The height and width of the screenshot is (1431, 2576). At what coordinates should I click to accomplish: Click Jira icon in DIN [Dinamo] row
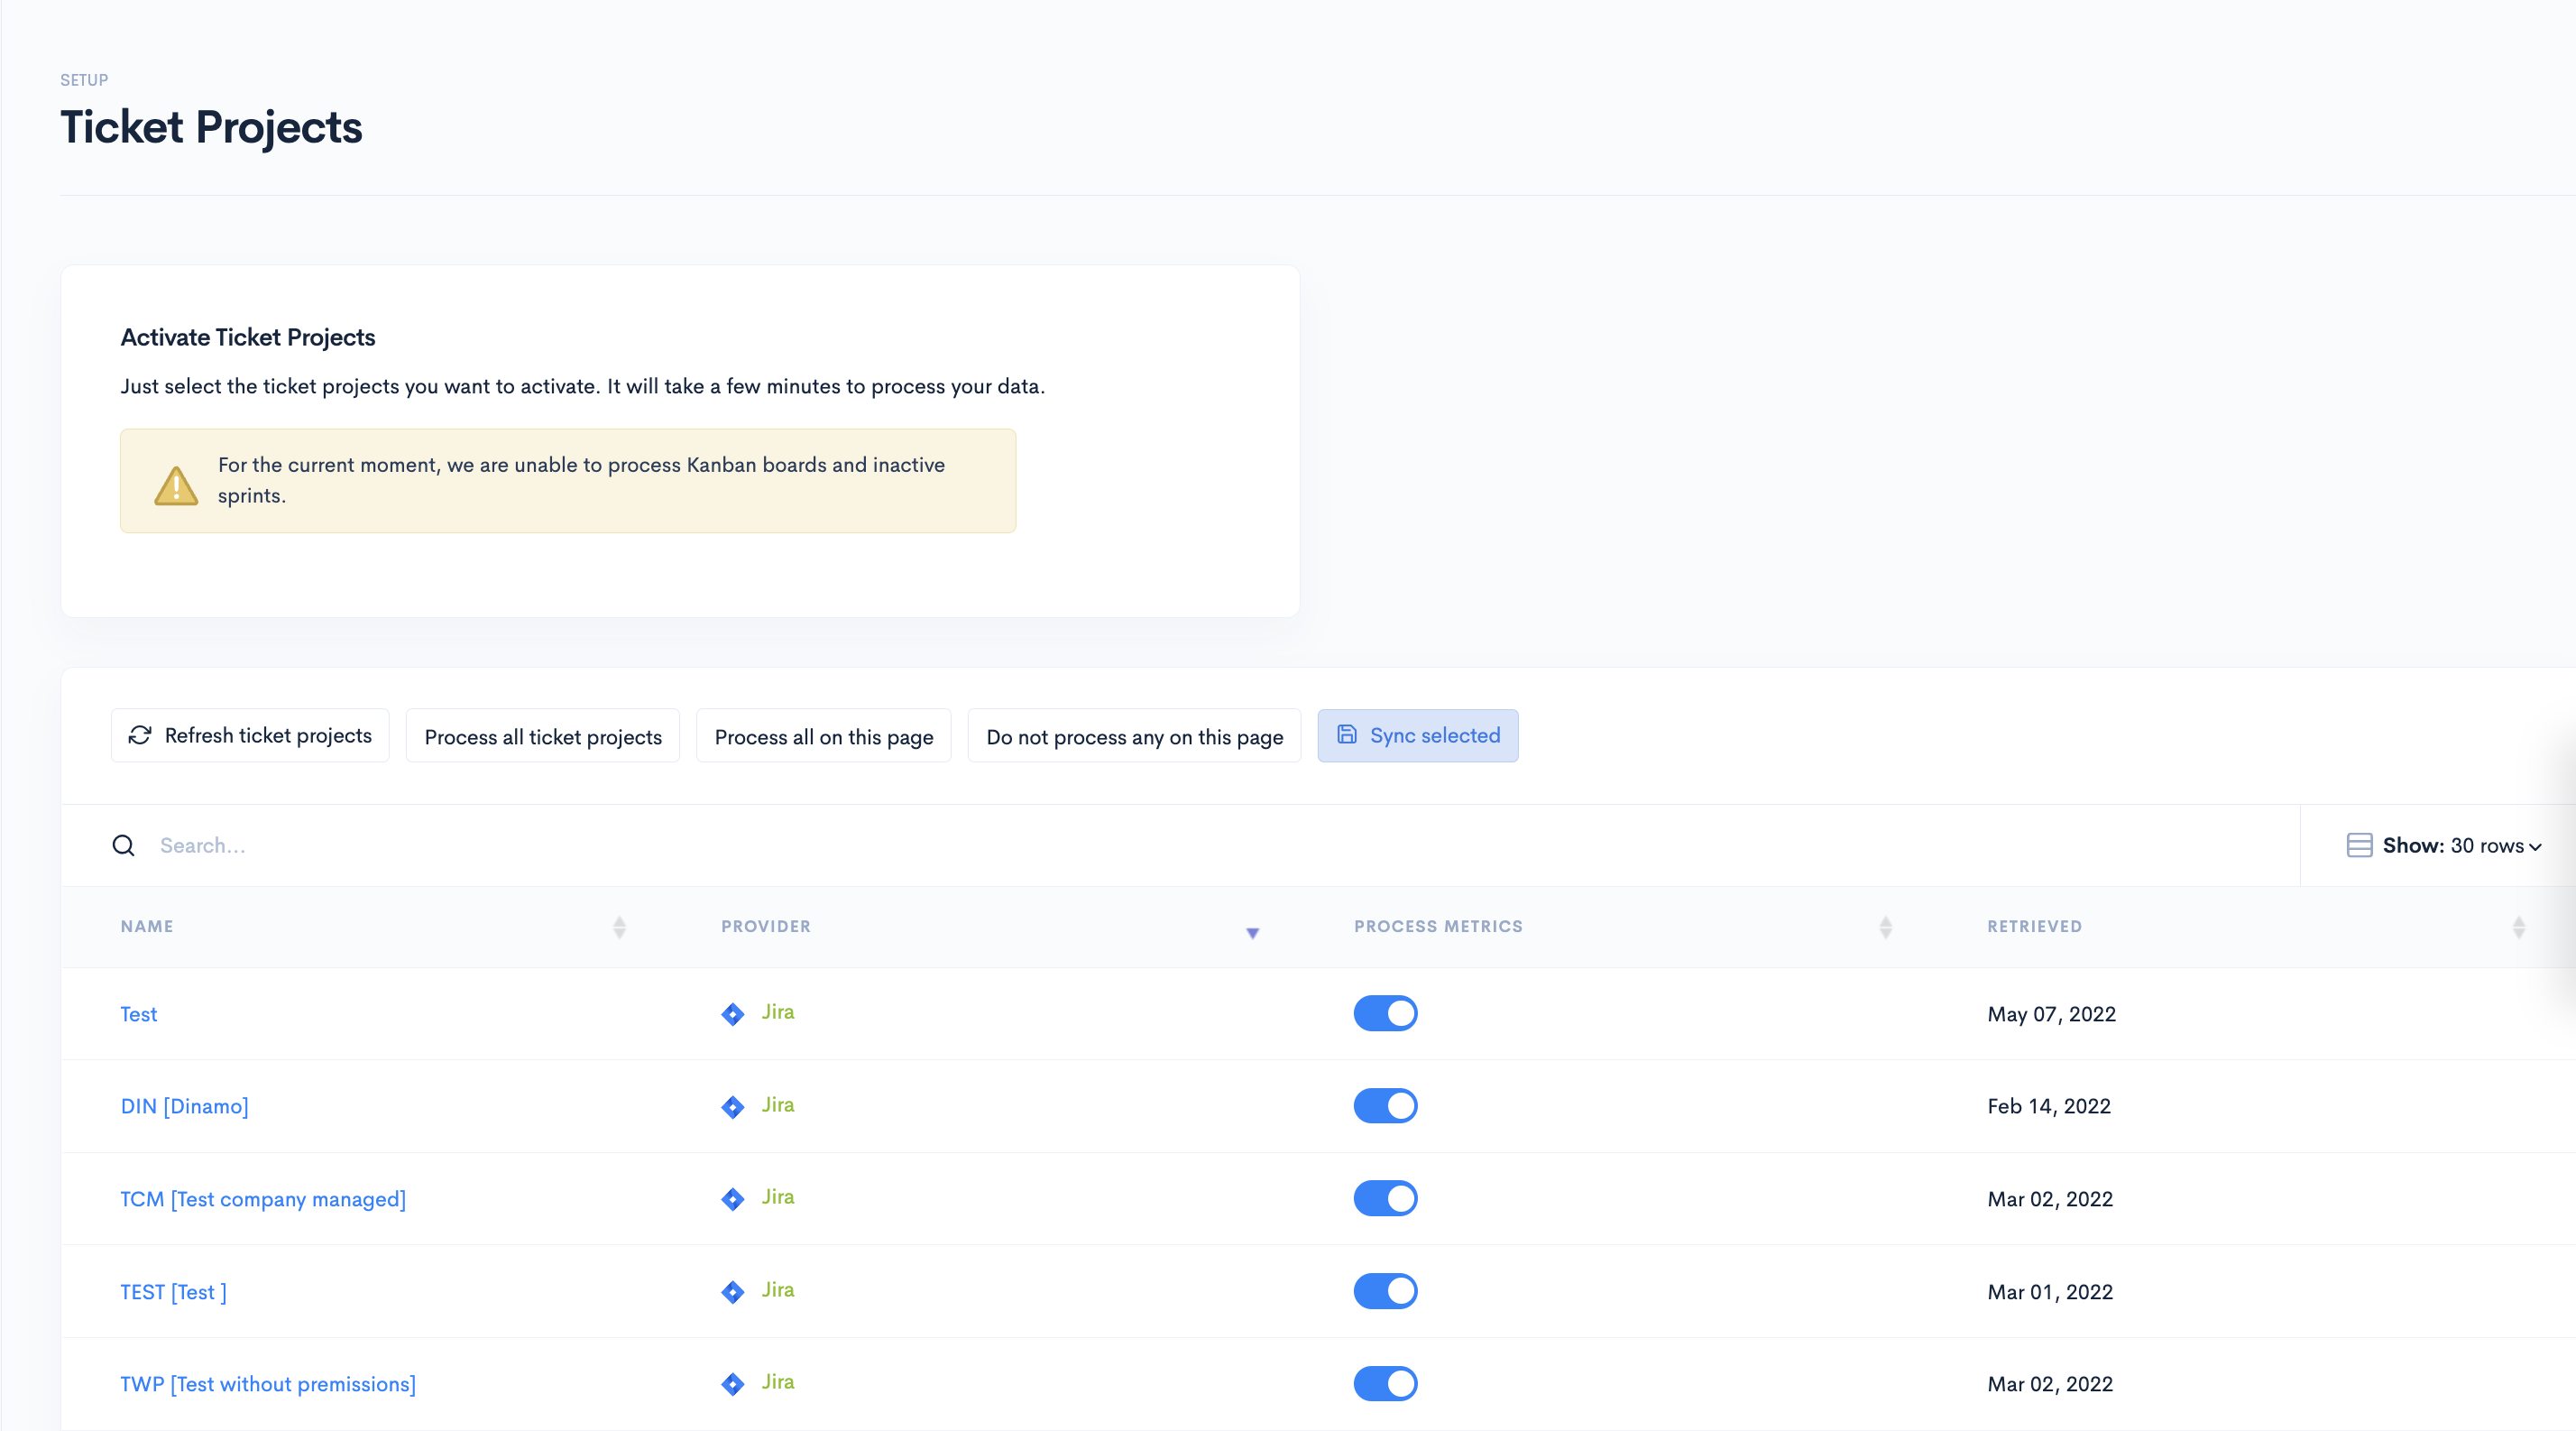(x=733, y=1107)
